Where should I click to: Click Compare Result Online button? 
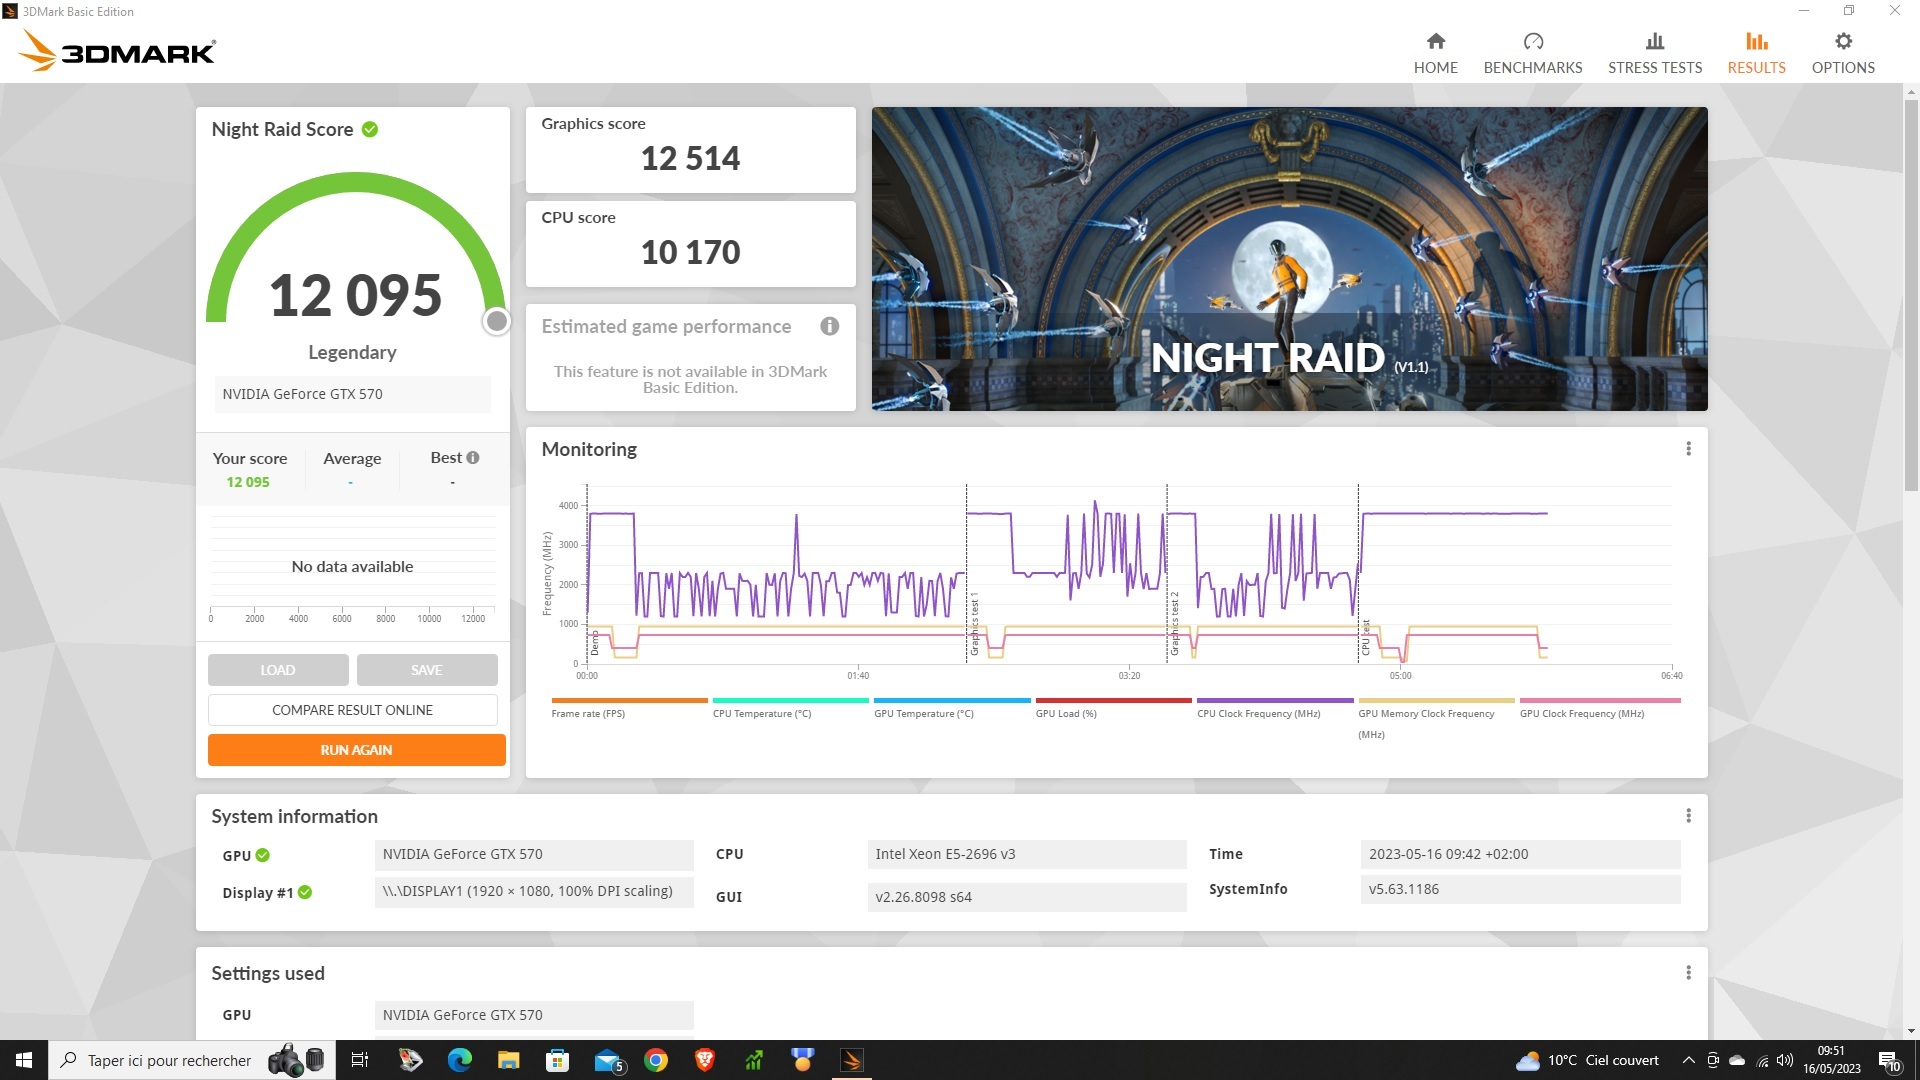pos(352,710)
